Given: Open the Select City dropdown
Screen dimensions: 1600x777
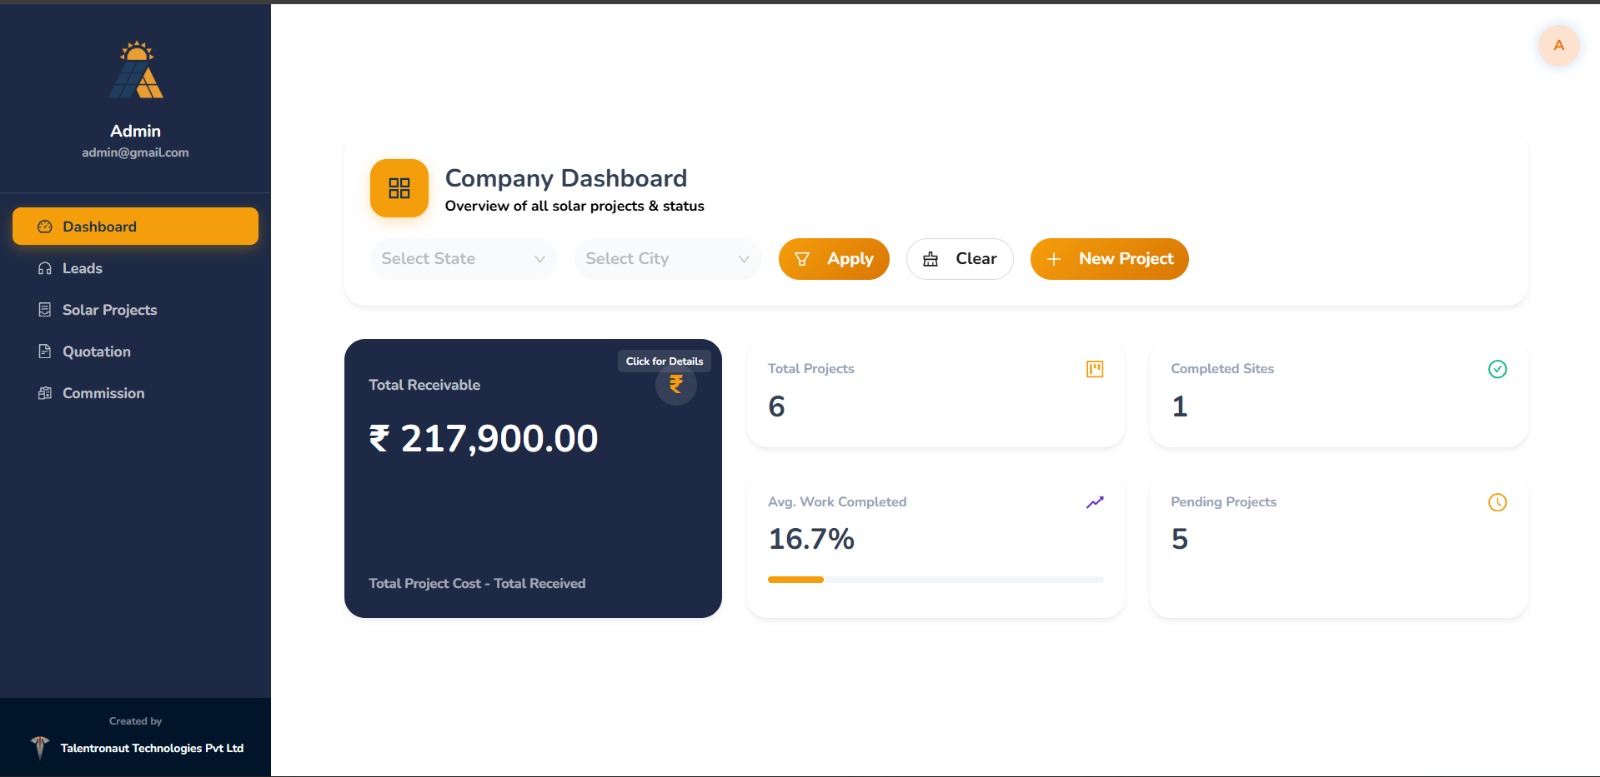Looking at the screenshot, I should [x=667, y=259].
